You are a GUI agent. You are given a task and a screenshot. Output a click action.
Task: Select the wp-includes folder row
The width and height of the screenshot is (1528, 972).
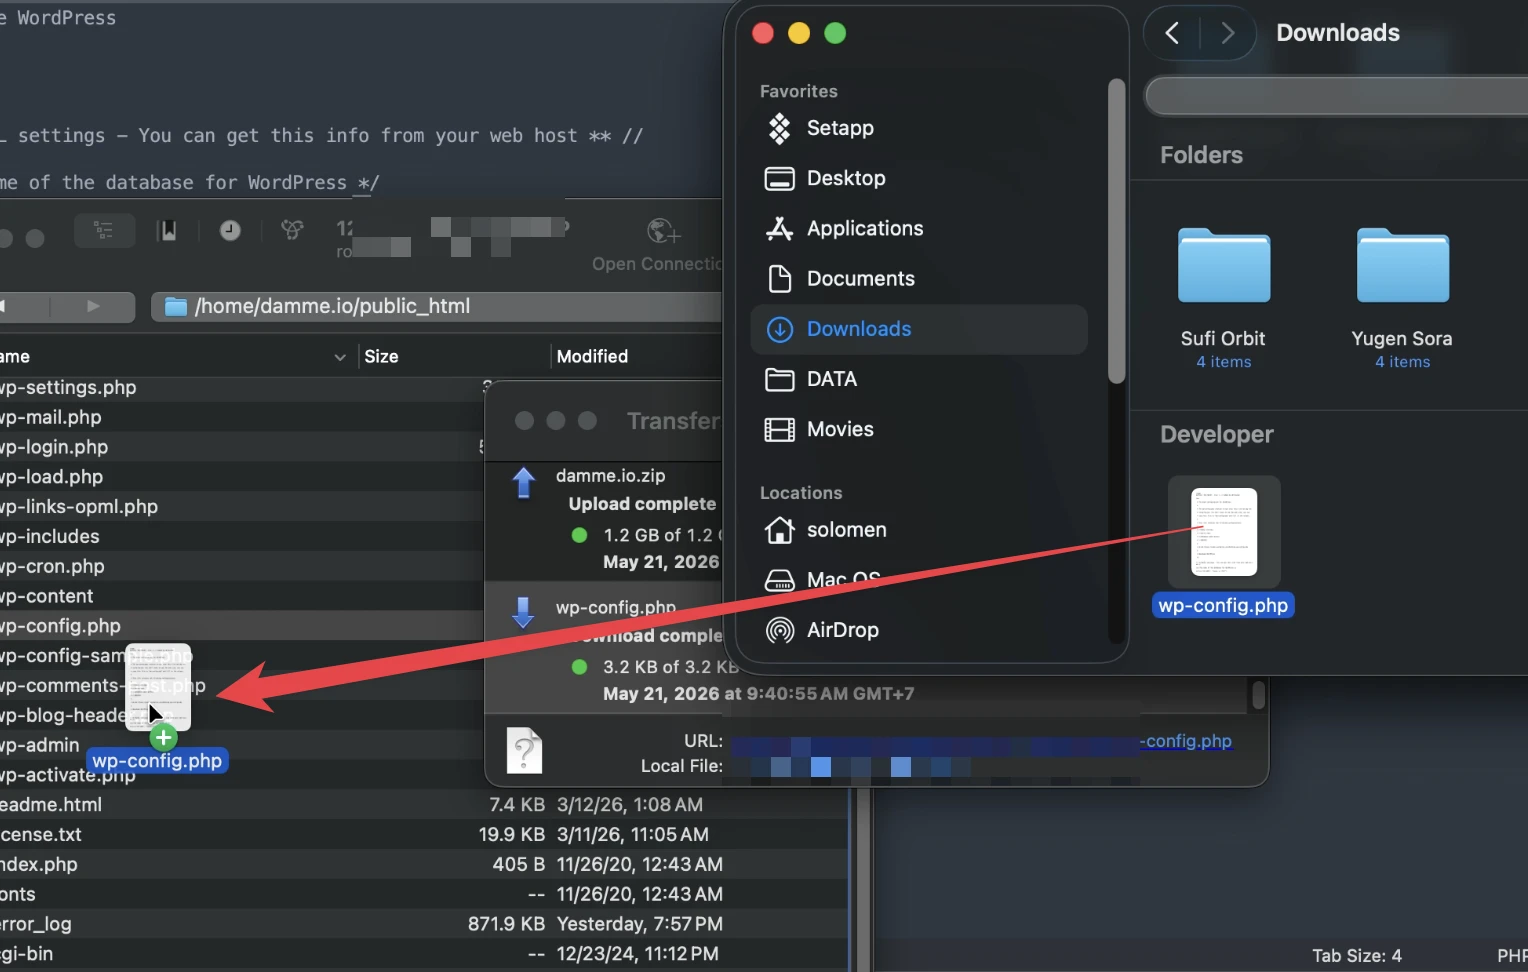click(240, 537)
